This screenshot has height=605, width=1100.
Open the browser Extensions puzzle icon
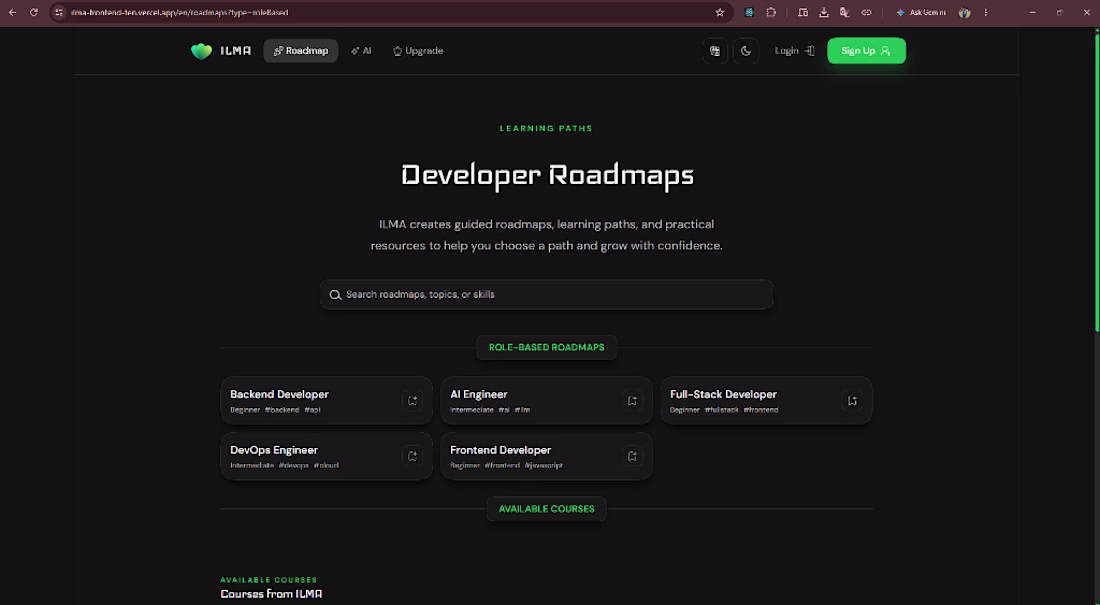[771, 12]
